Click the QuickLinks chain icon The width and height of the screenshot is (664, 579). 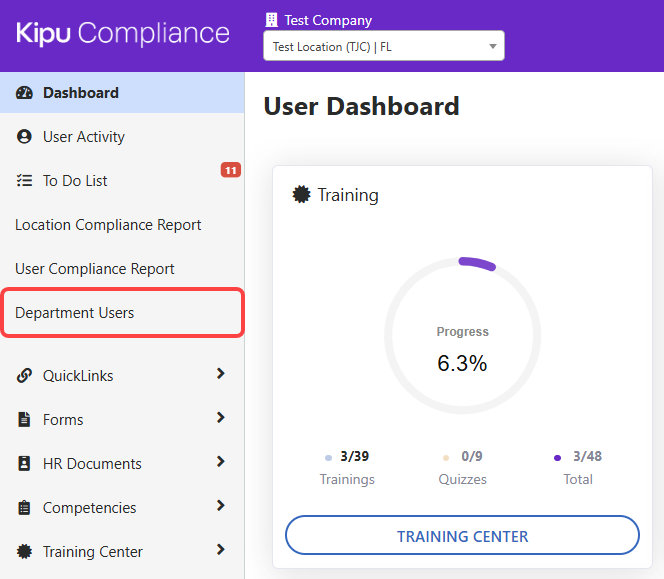[x=24, y=376]
